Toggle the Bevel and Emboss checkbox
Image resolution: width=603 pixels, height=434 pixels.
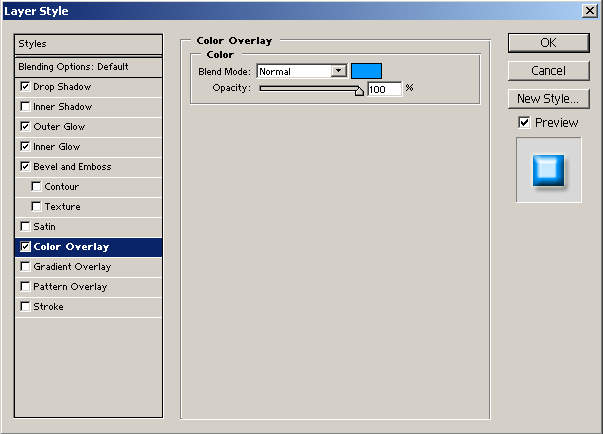[25, 166]
